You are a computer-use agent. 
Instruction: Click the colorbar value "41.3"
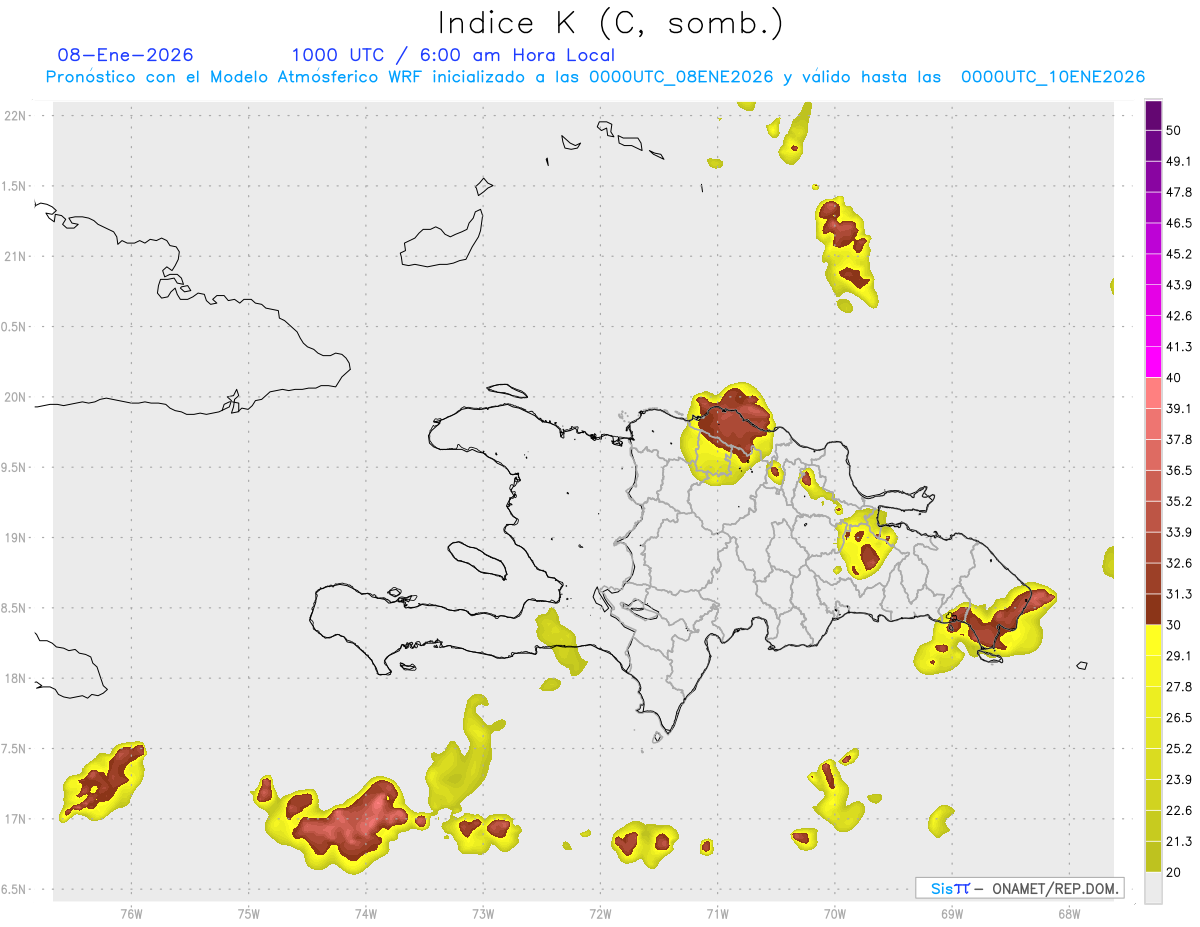click(1179, 348)
